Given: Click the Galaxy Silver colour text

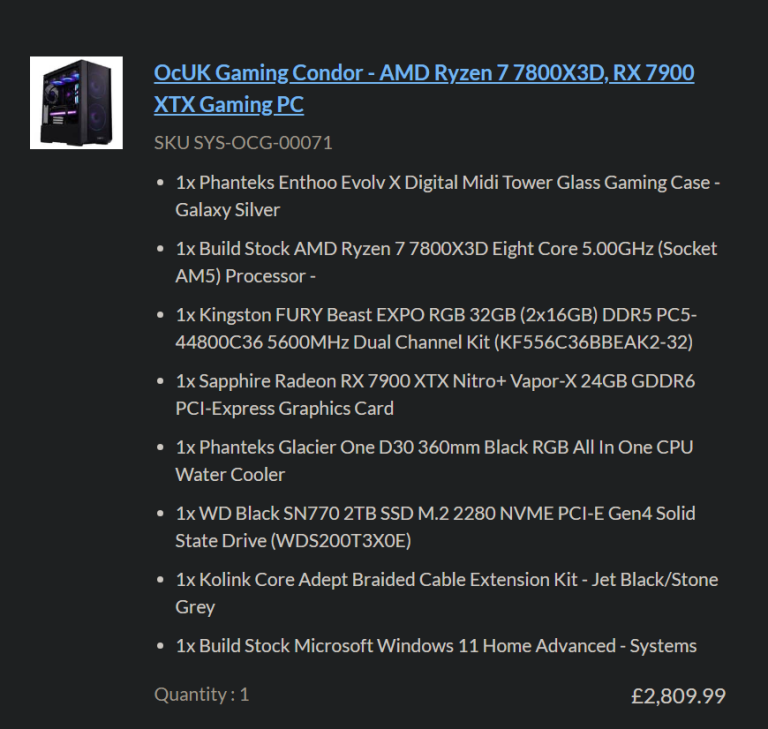Looking at the screenshot, I should click(x=228, y=210).
